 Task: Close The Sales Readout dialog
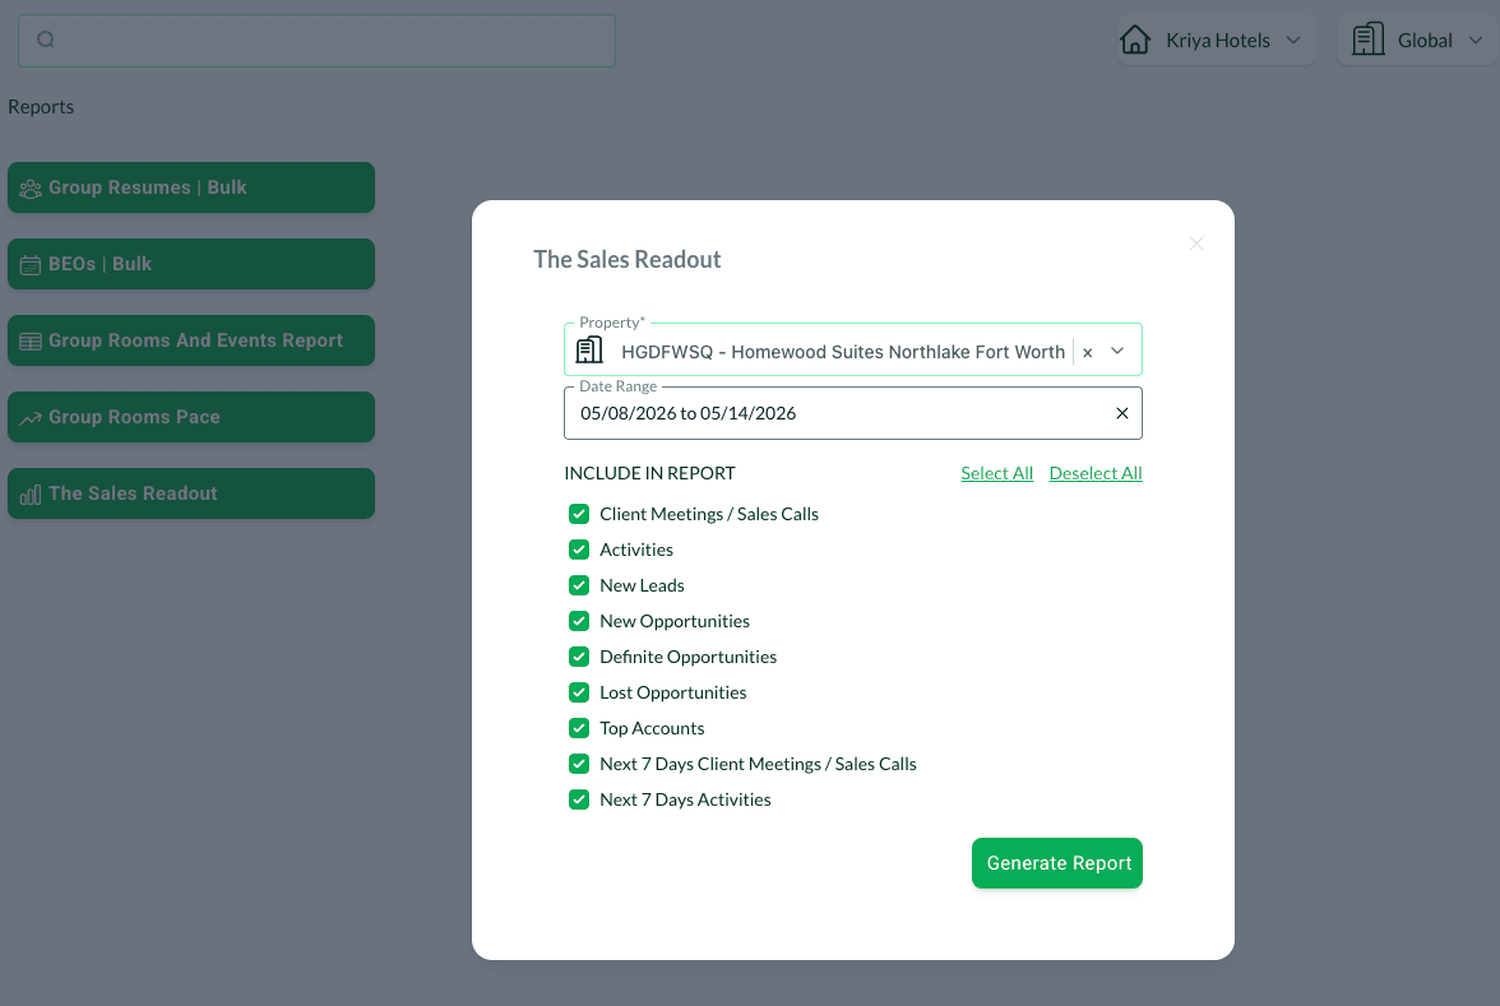(x=1196, y=244)
